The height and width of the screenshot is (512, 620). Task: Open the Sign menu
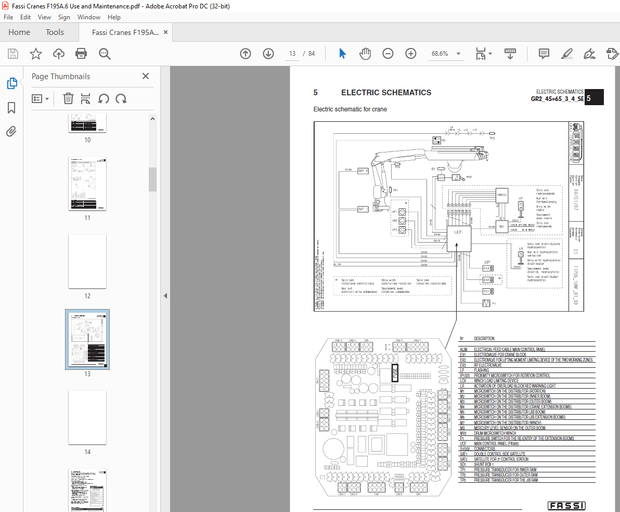click(x=64, y=17)
